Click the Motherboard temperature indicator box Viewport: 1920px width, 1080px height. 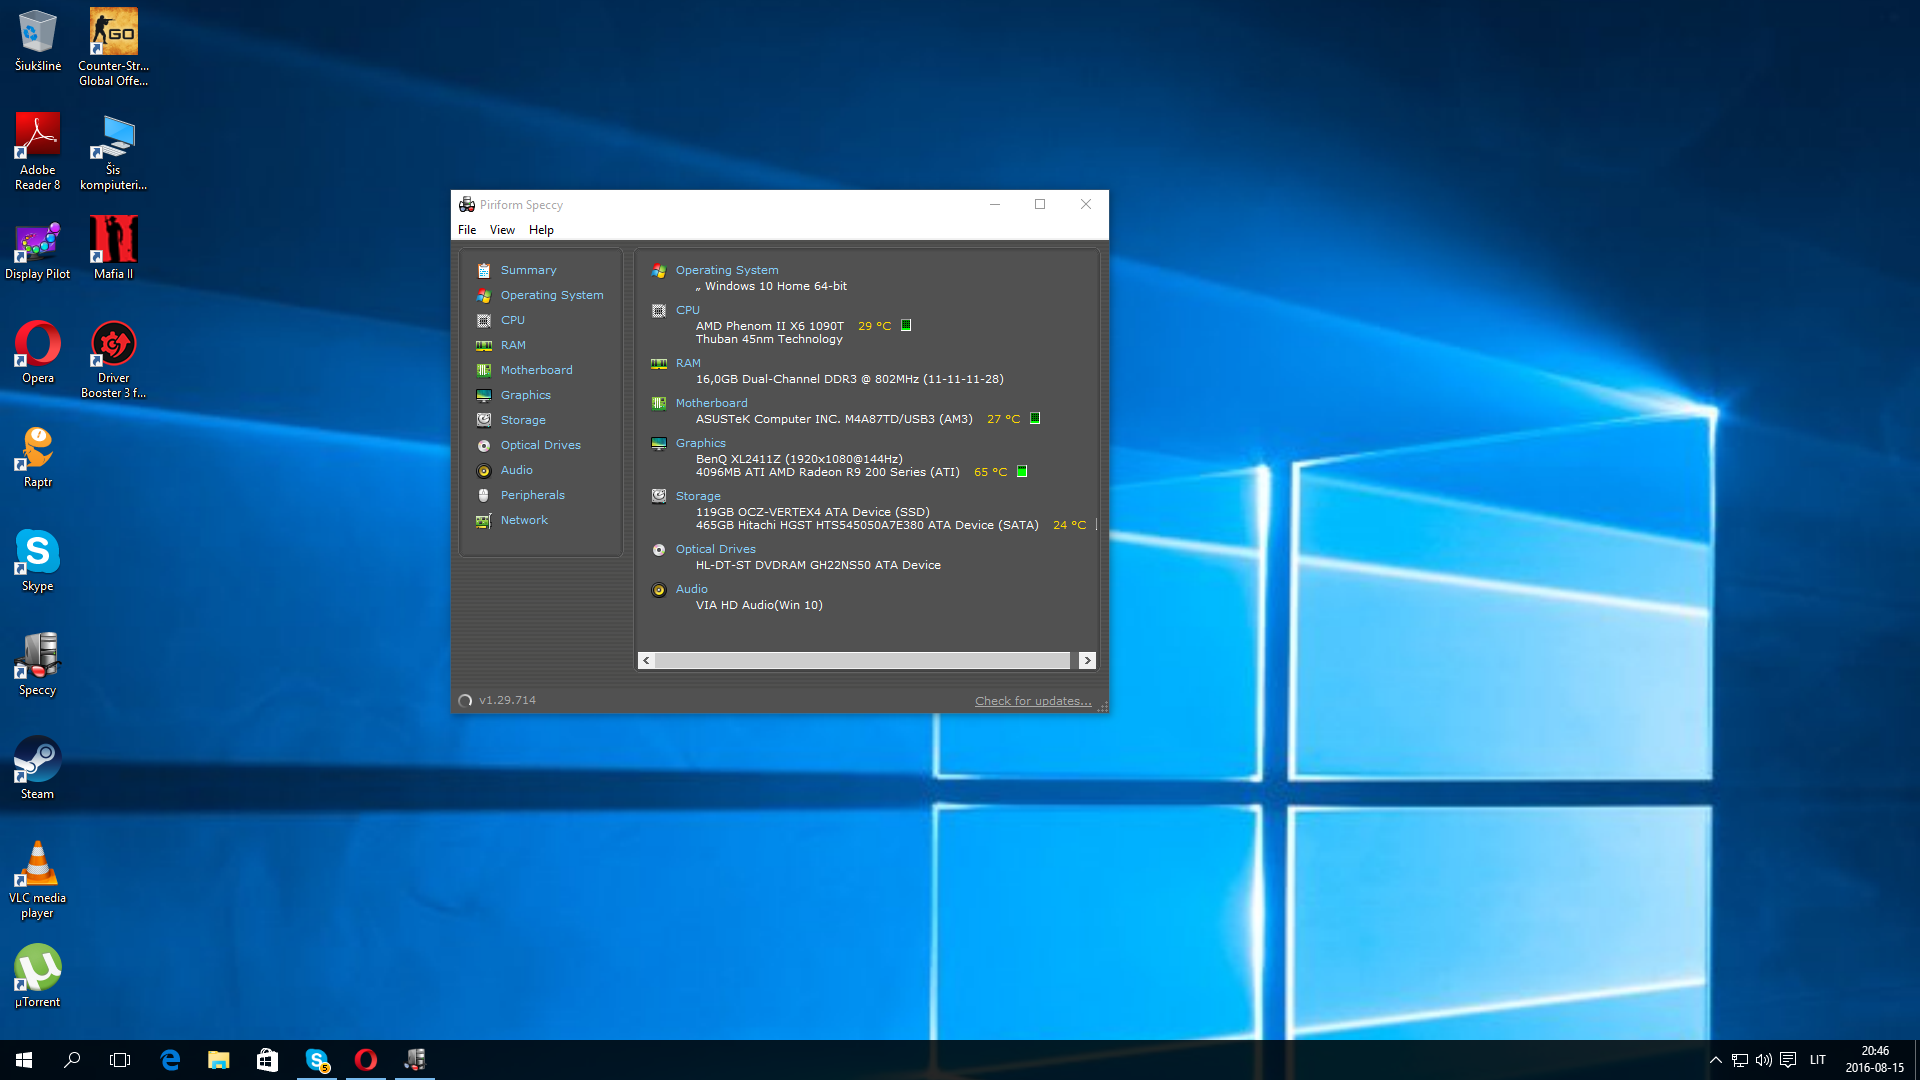[x=1035, y=418]
